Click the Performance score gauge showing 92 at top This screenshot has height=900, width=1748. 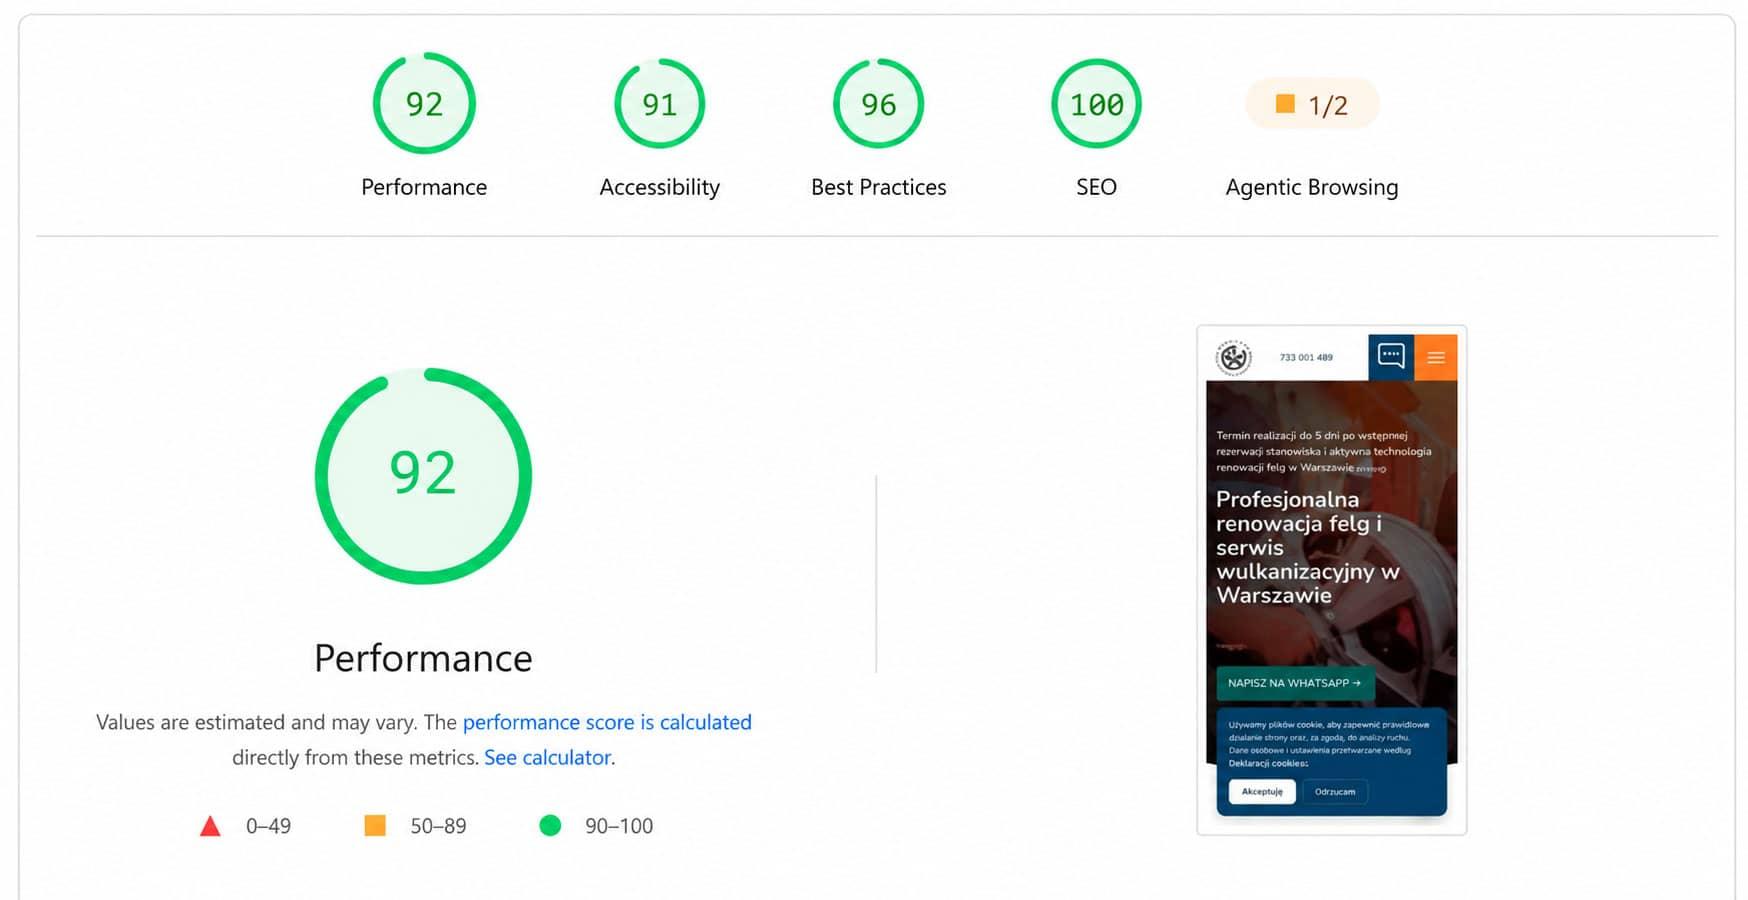424,104
